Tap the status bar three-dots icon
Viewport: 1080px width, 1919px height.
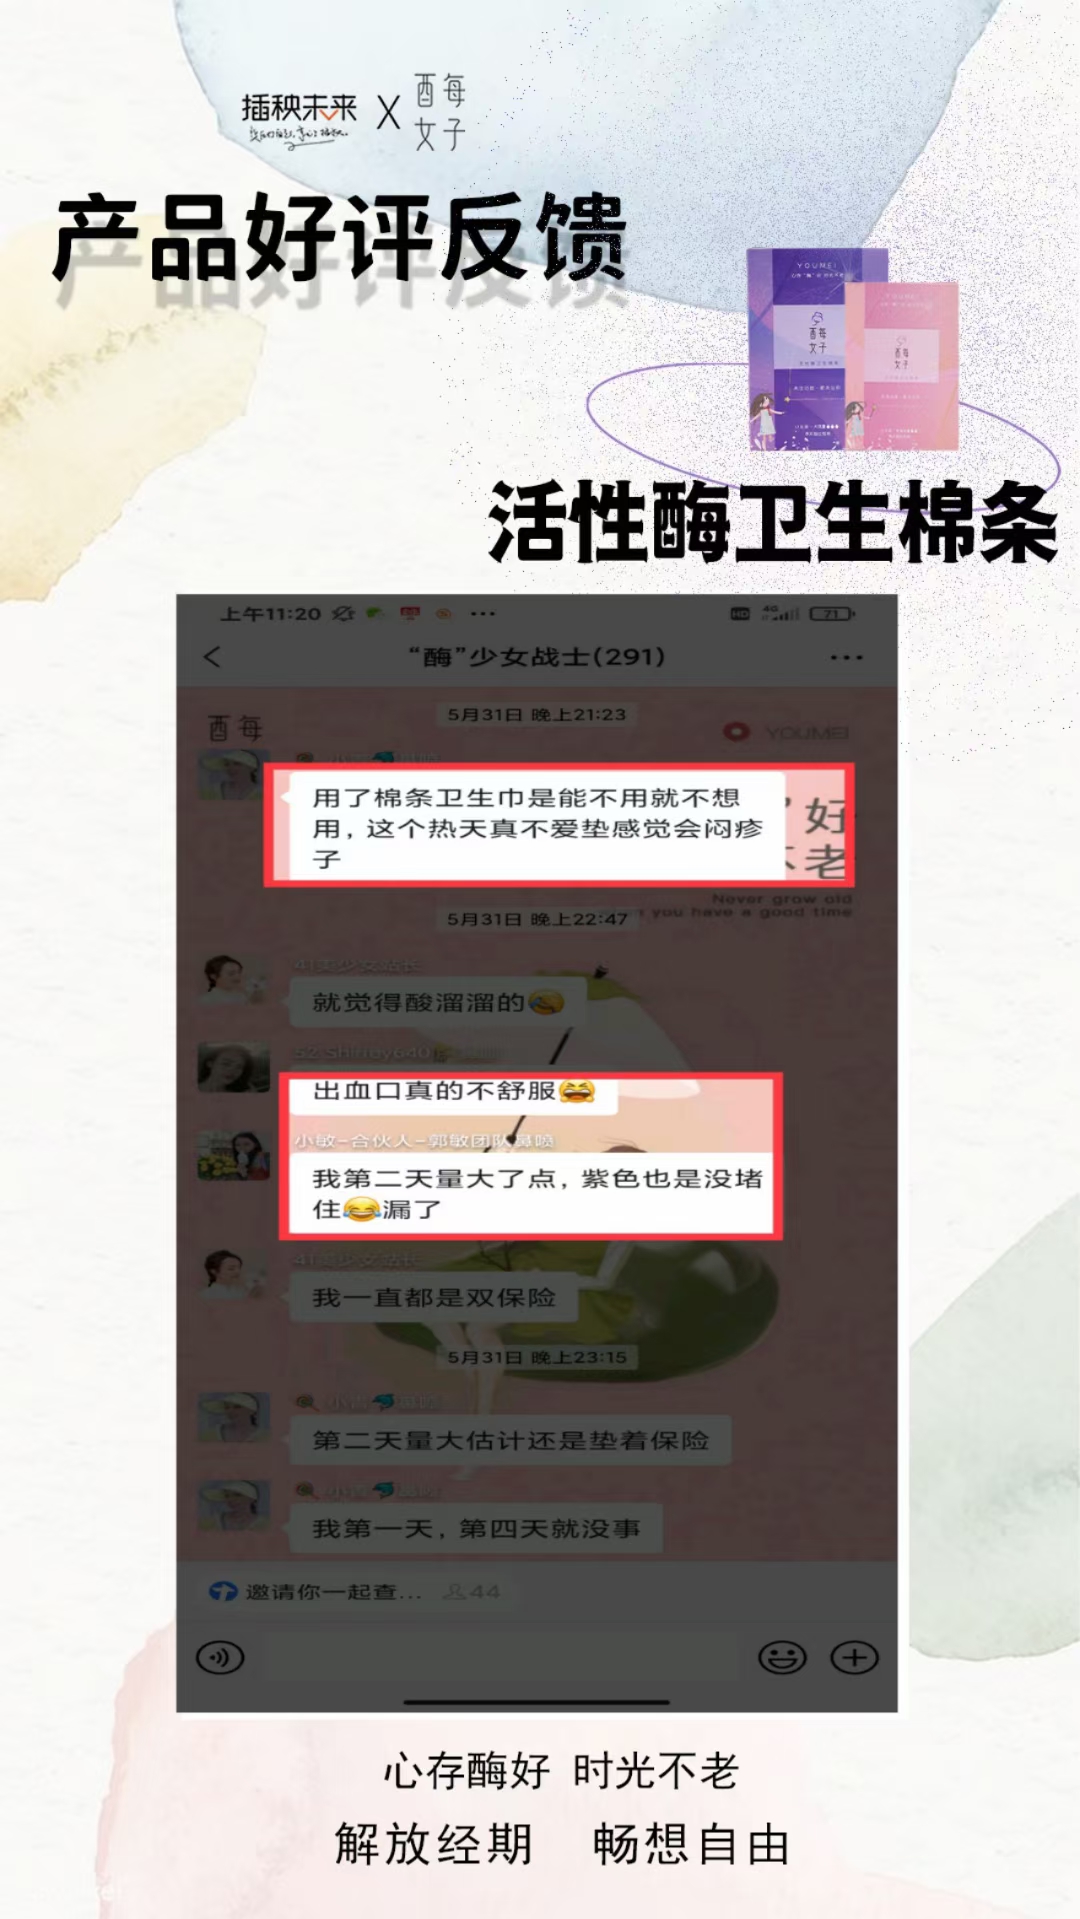(483, 614)
